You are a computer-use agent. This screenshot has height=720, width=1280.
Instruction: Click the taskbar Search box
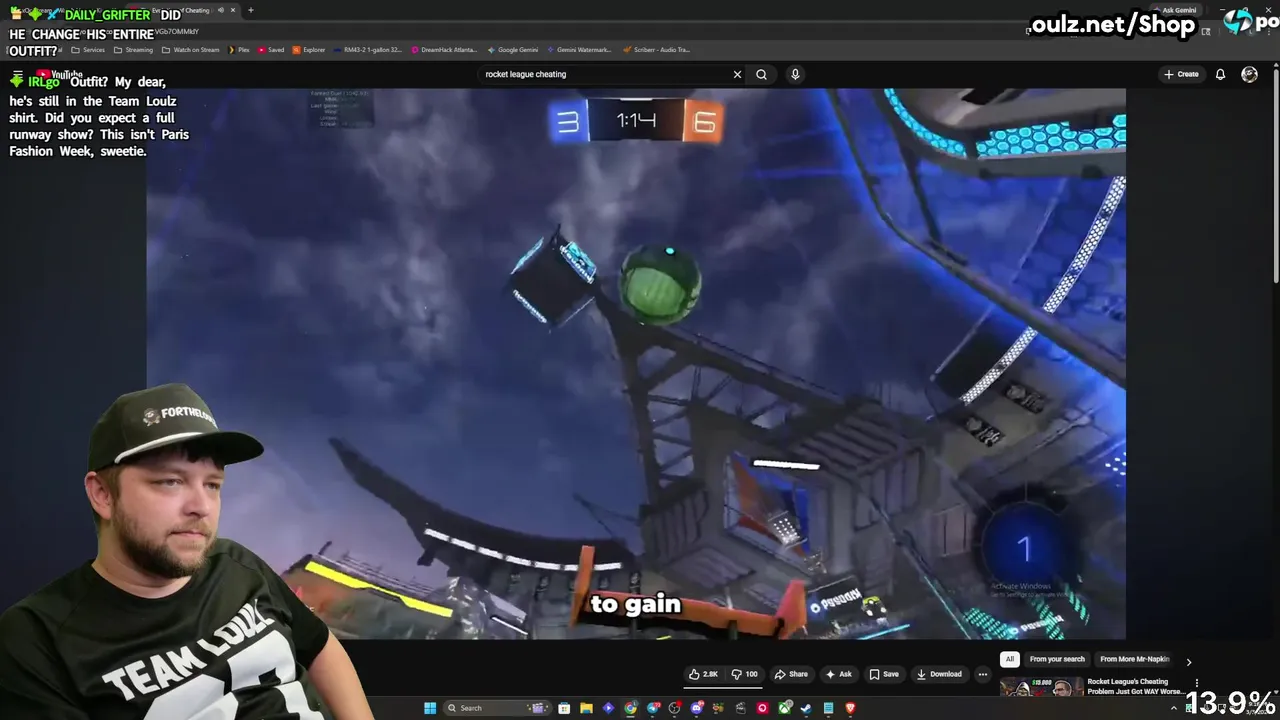click(497, 708)
